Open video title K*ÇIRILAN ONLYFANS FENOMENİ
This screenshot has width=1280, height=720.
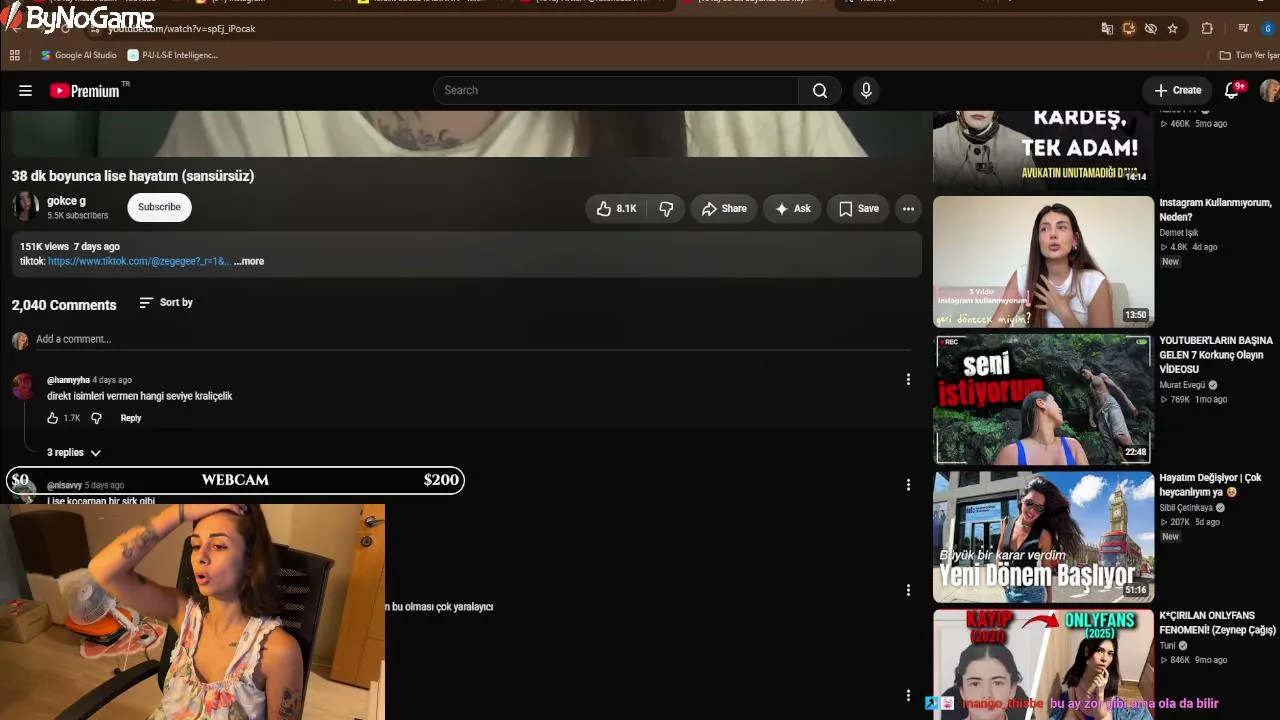coord(1218,623)
